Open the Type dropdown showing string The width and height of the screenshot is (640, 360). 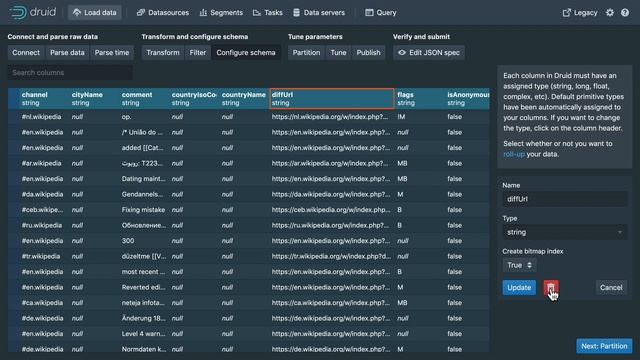(x=564, y=232)
